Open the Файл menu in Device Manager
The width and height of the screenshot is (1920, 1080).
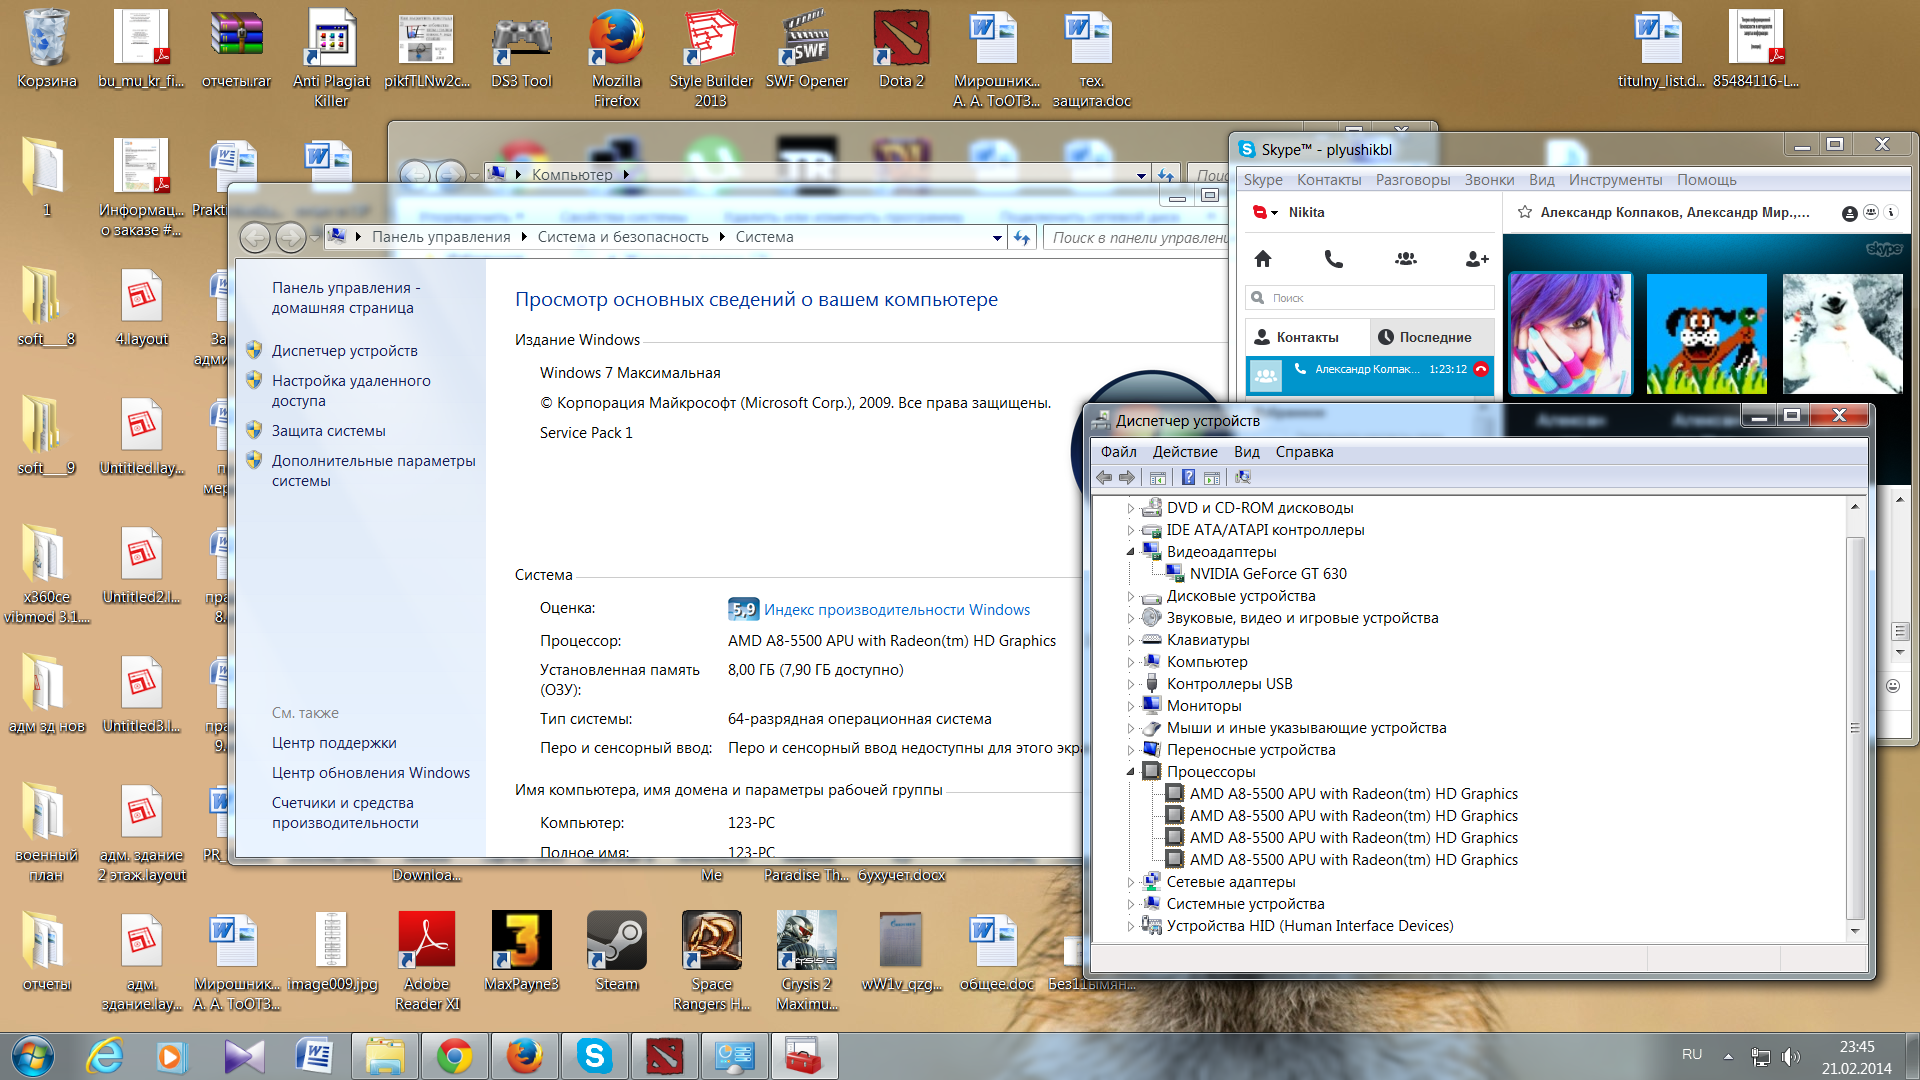tap(1119, 452)
